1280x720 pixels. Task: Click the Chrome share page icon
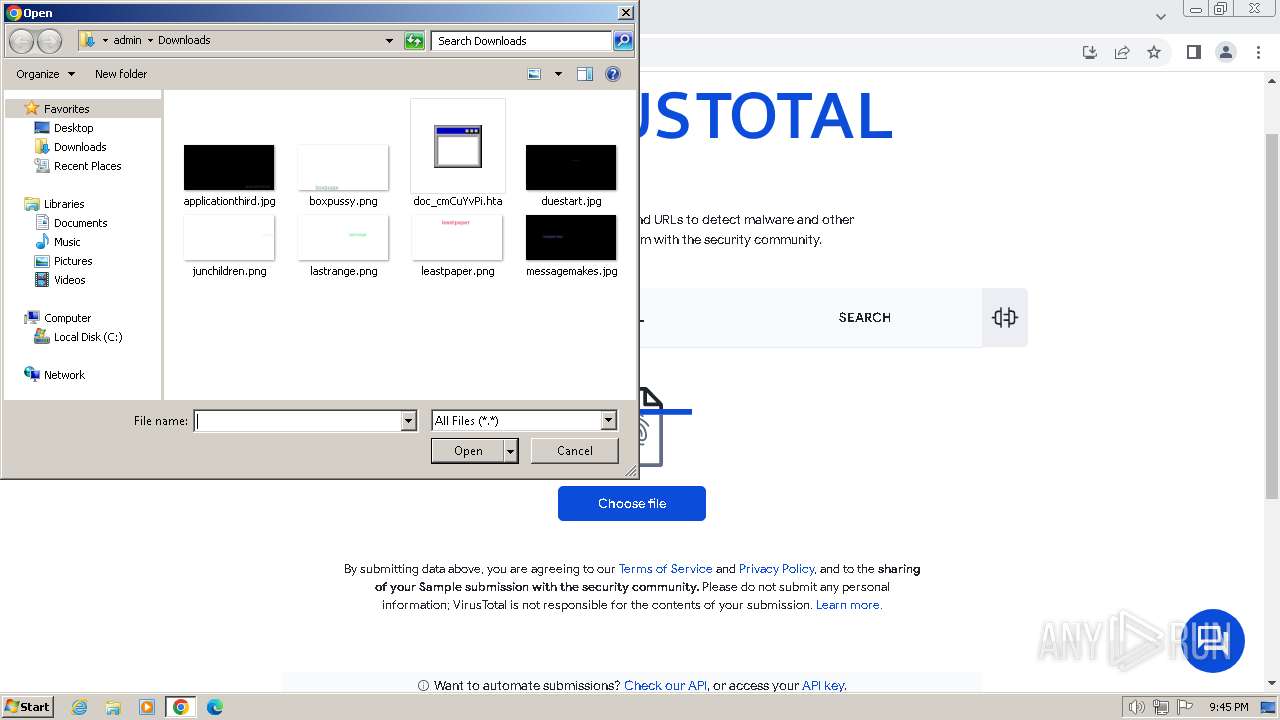point(1122,52)
